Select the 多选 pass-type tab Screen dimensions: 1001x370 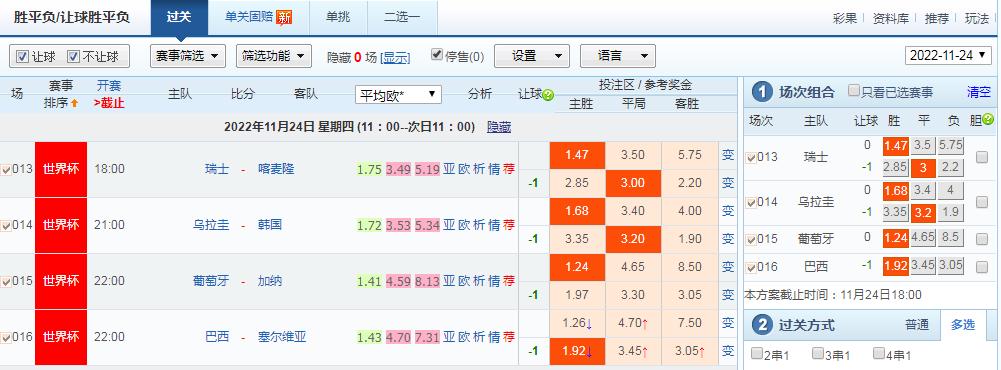(x=963, y=325)
